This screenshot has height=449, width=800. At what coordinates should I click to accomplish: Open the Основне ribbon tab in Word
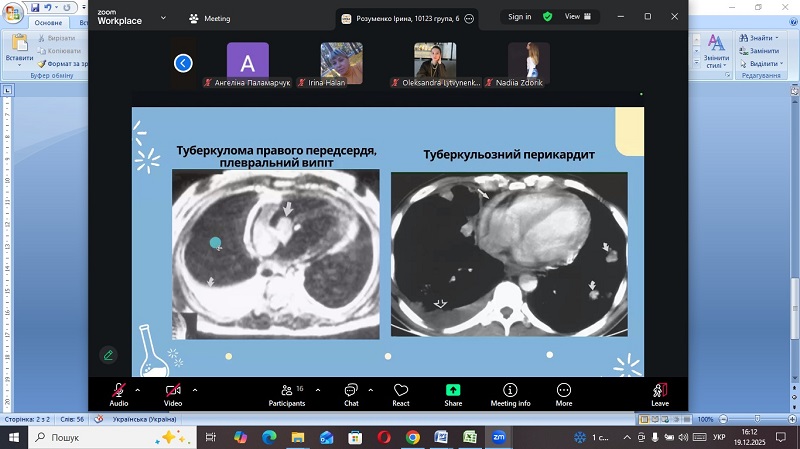tap(48, 22)
